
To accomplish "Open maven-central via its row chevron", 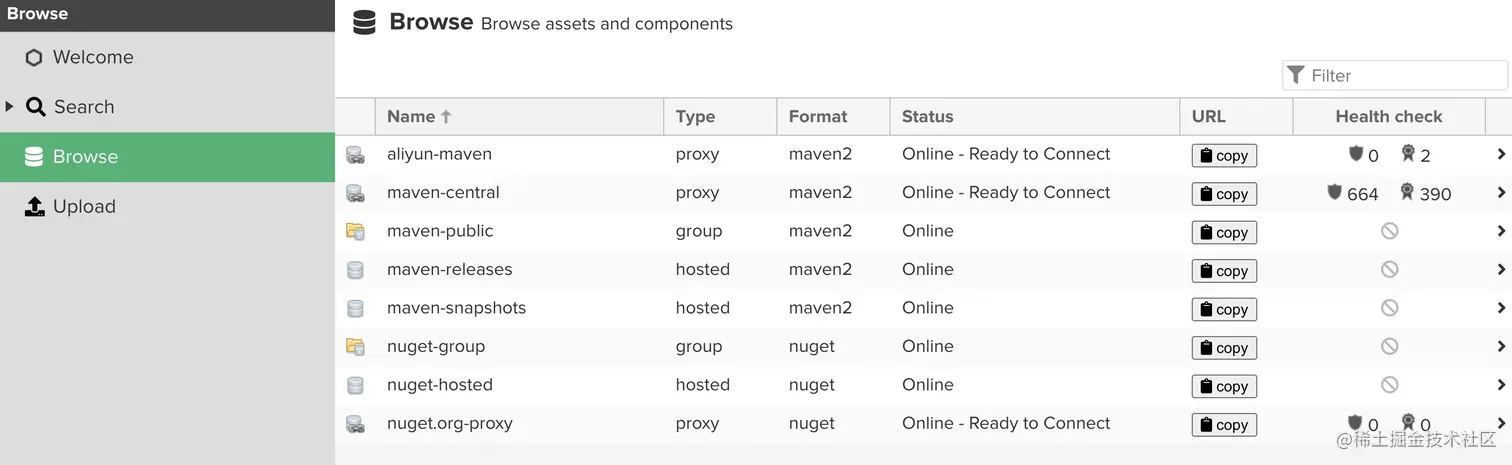I will point(1501,193).
